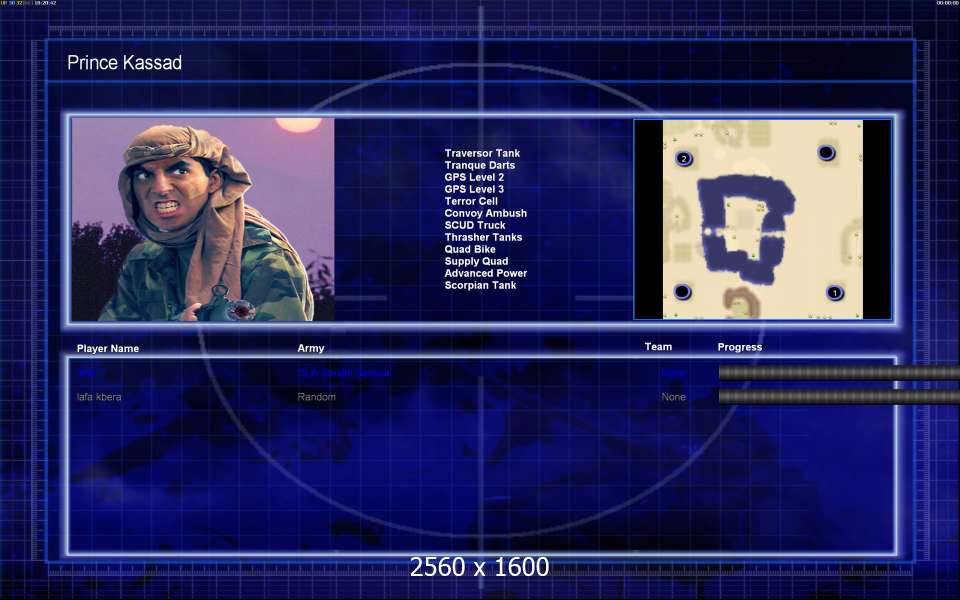The width and height of the screenshot is (960, 600).
Task: Select the Convoy Ambush entry
Action: pyautogui.click(x=486, y=213)
